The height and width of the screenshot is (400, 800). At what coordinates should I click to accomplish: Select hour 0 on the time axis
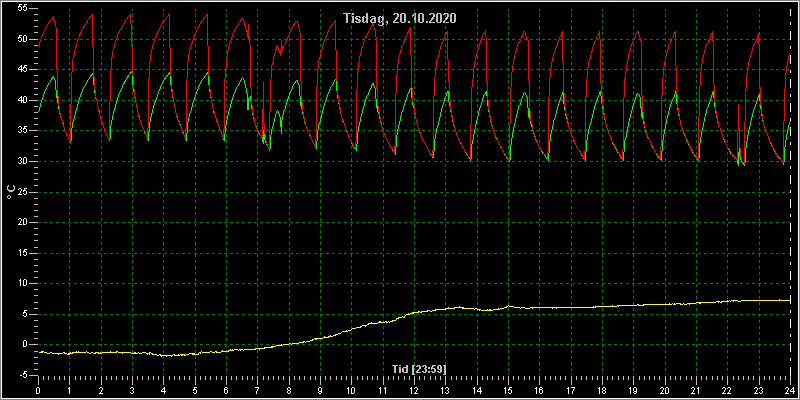point(38,391)
